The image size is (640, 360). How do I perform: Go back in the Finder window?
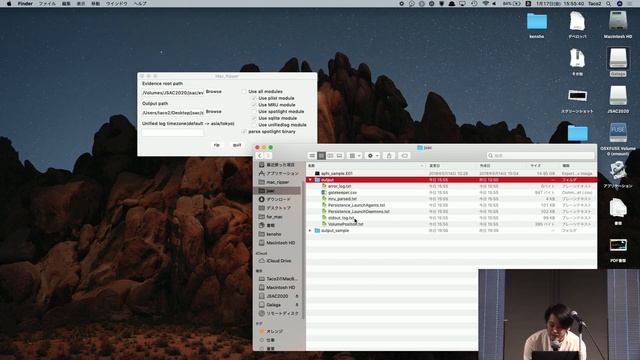260,156
